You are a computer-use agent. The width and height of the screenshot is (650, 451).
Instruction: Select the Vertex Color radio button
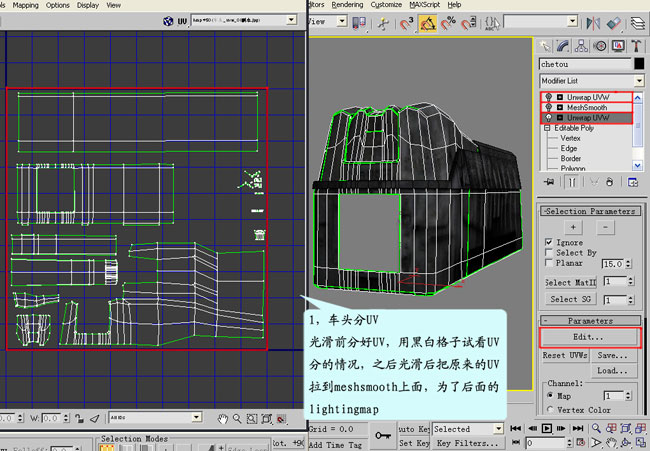click(550, 410)
